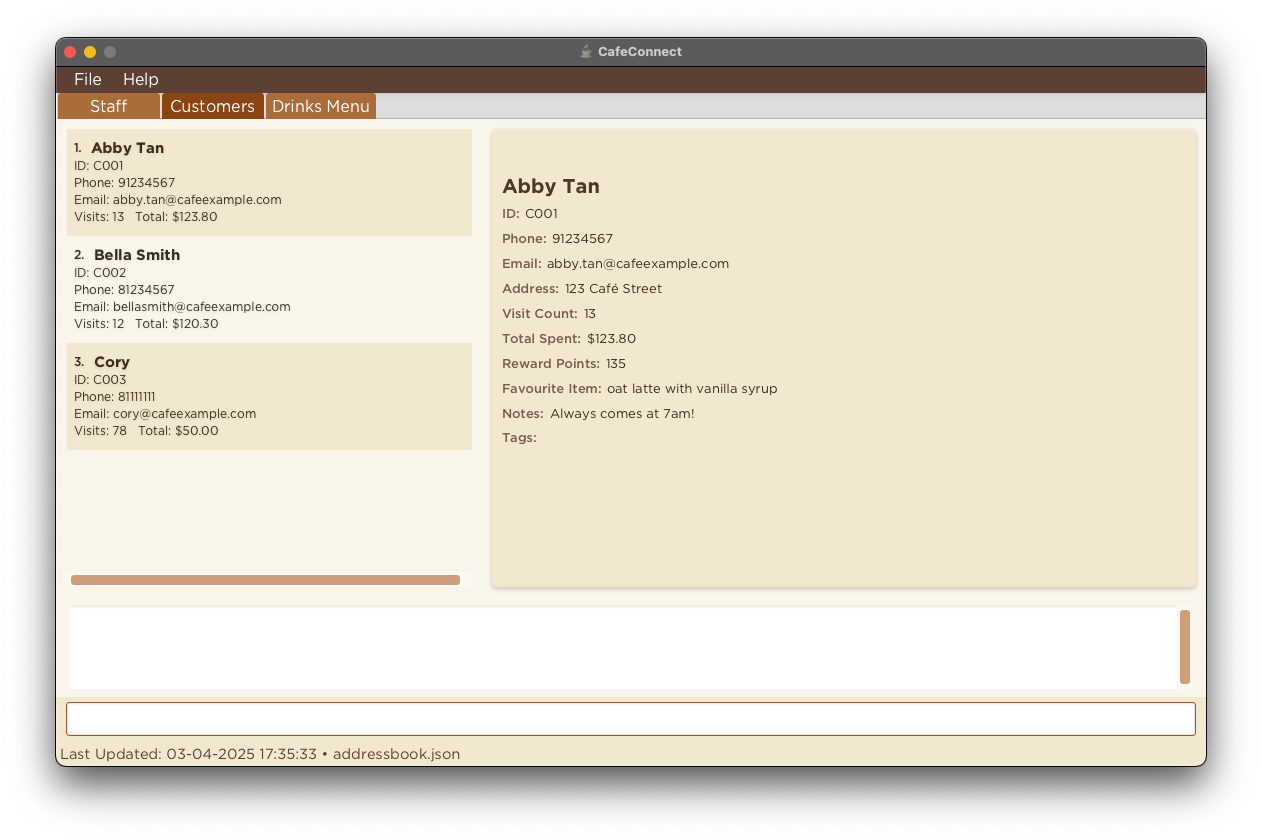Click bellasmith@cafeexample.com email text
Screen dimensions: 1262x840
(202, 307)
